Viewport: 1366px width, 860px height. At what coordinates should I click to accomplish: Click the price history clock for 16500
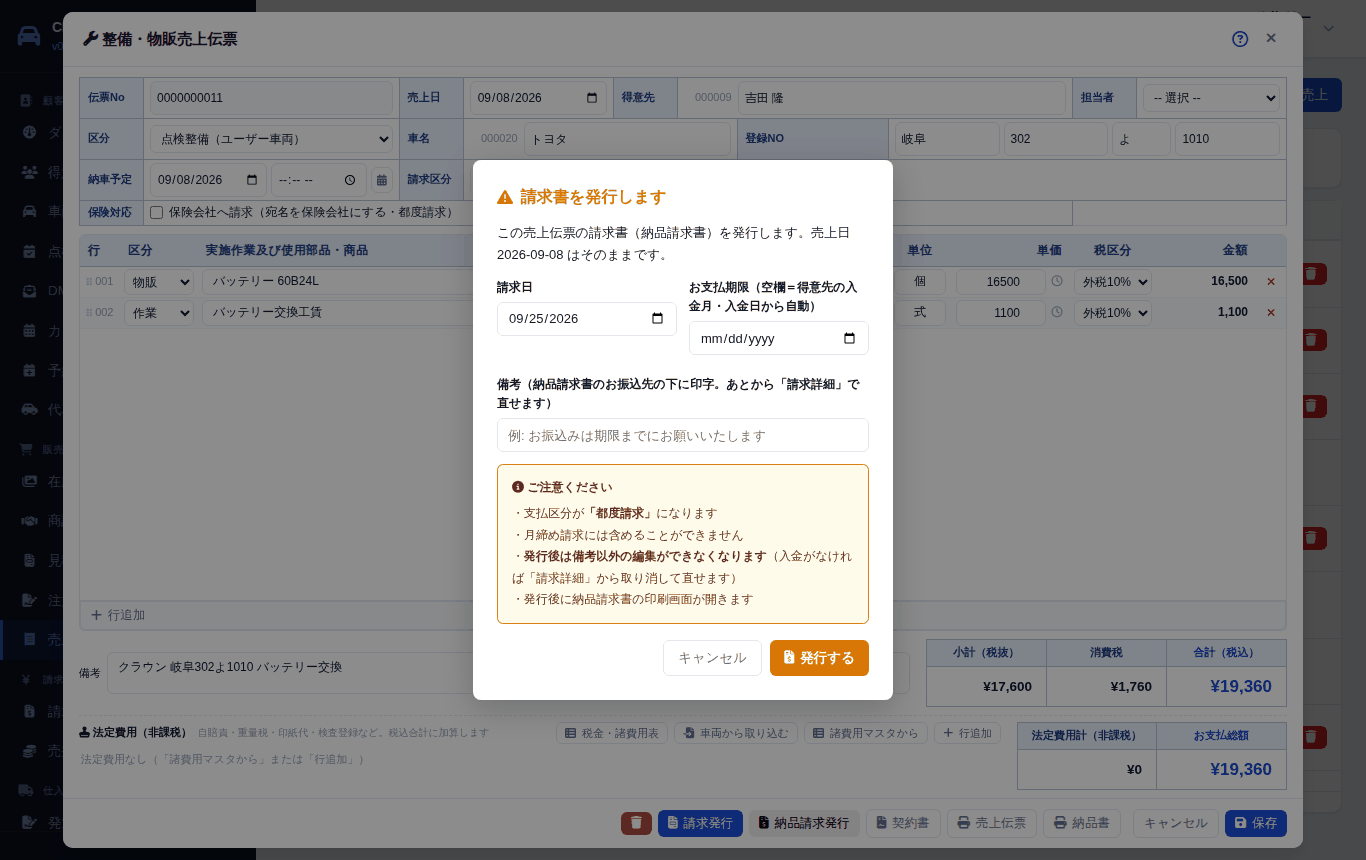tap(1057, 282)
